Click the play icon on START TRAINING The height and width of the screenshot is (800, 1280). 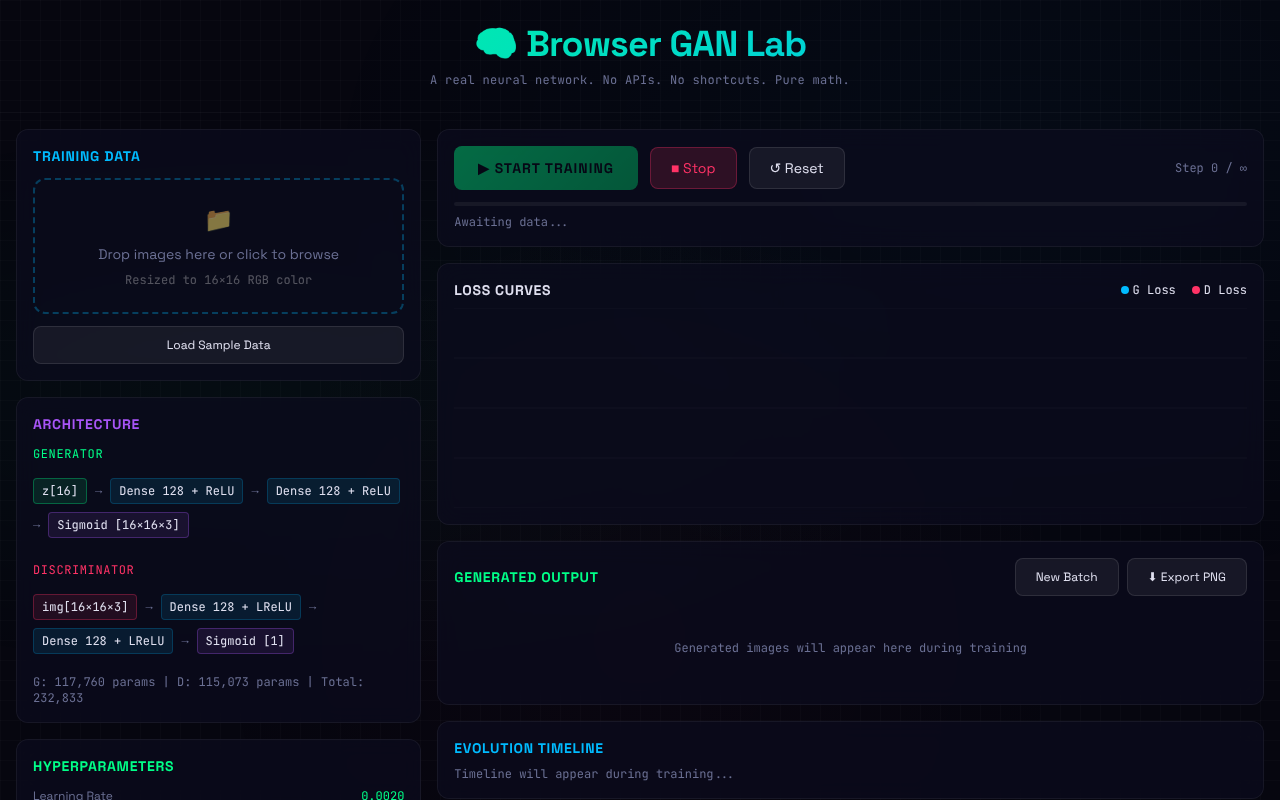(x=481, y=167)
